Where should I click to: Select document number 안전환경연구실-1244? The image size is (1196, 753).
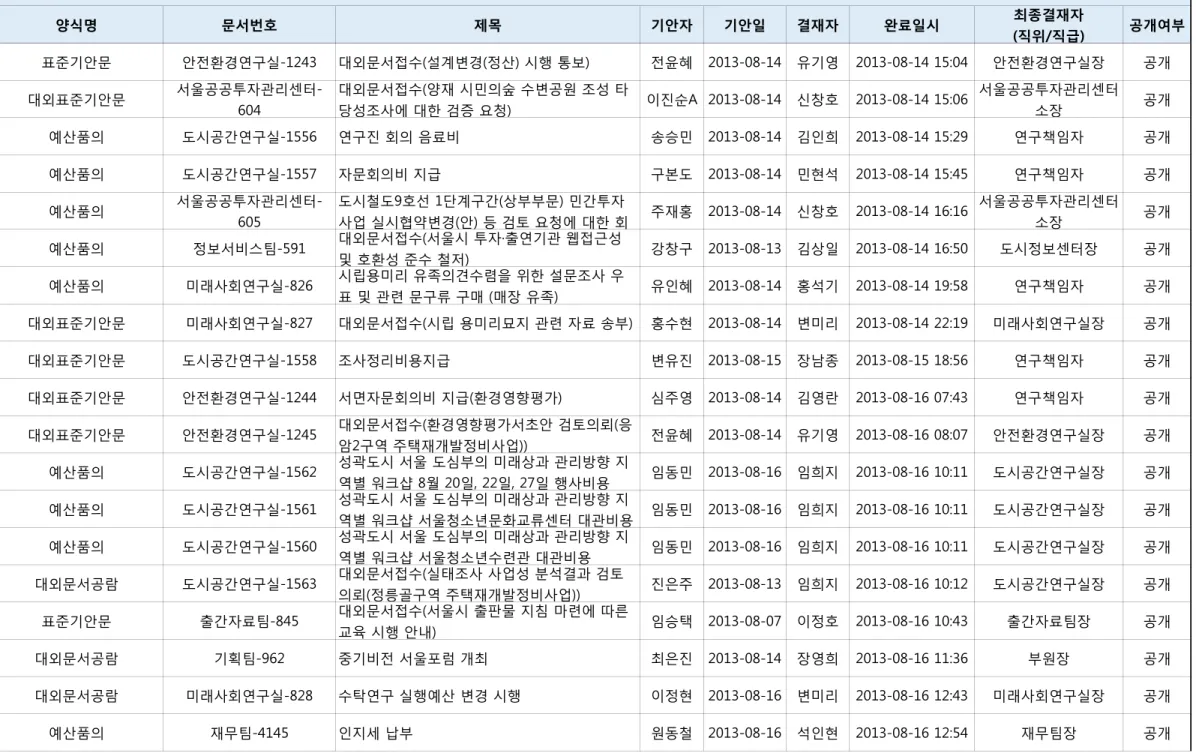point(249,398)
